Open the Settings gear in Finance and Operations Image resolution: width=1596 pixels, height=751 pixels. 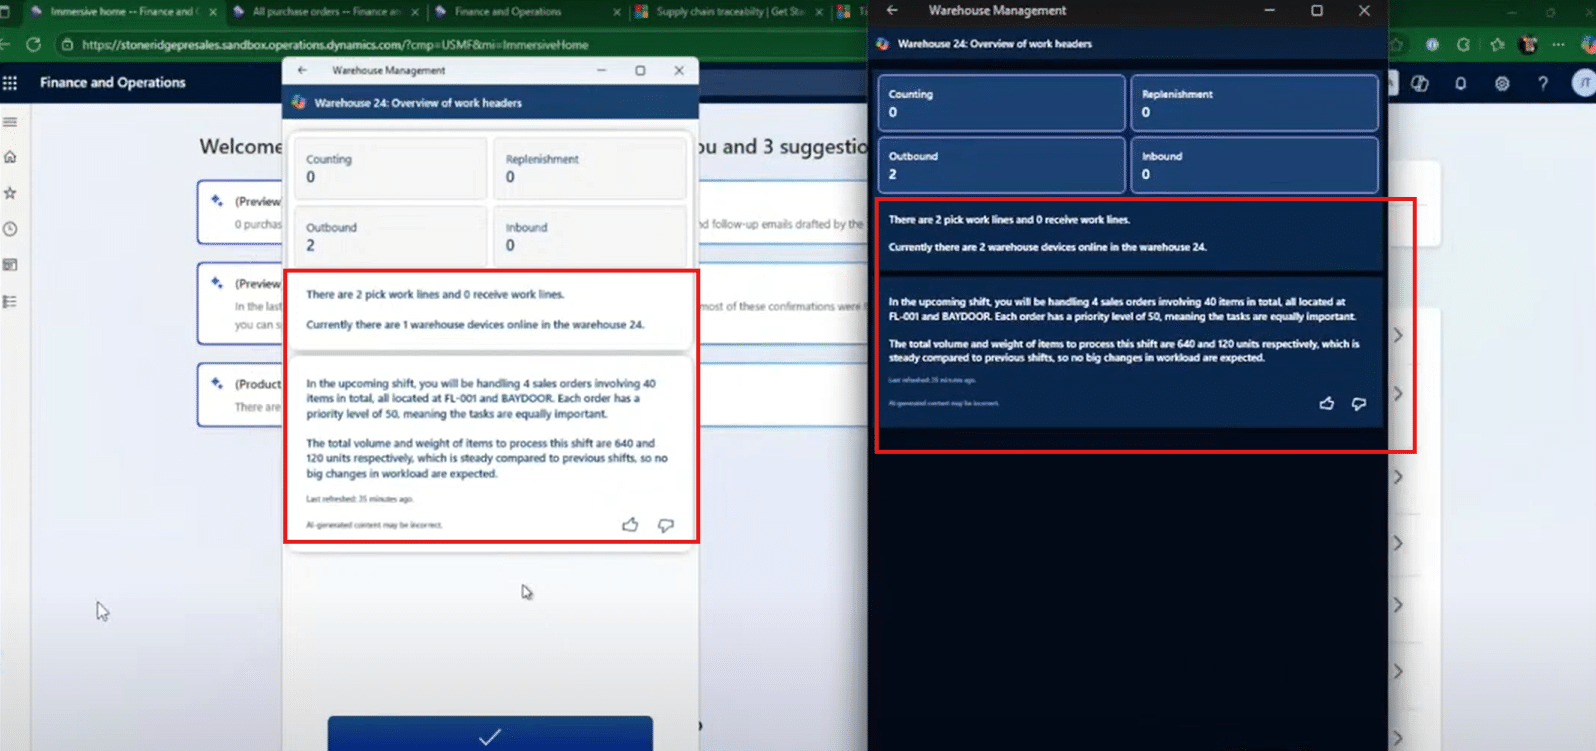coord(1501,84)
